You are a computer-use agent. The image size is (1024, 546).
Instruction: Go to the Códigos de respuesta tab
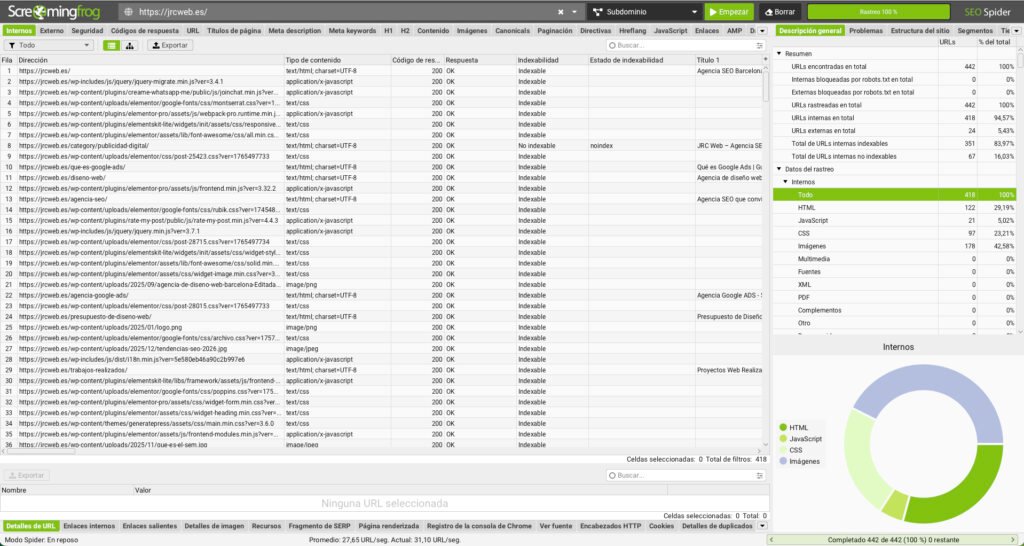pos(144,31)
